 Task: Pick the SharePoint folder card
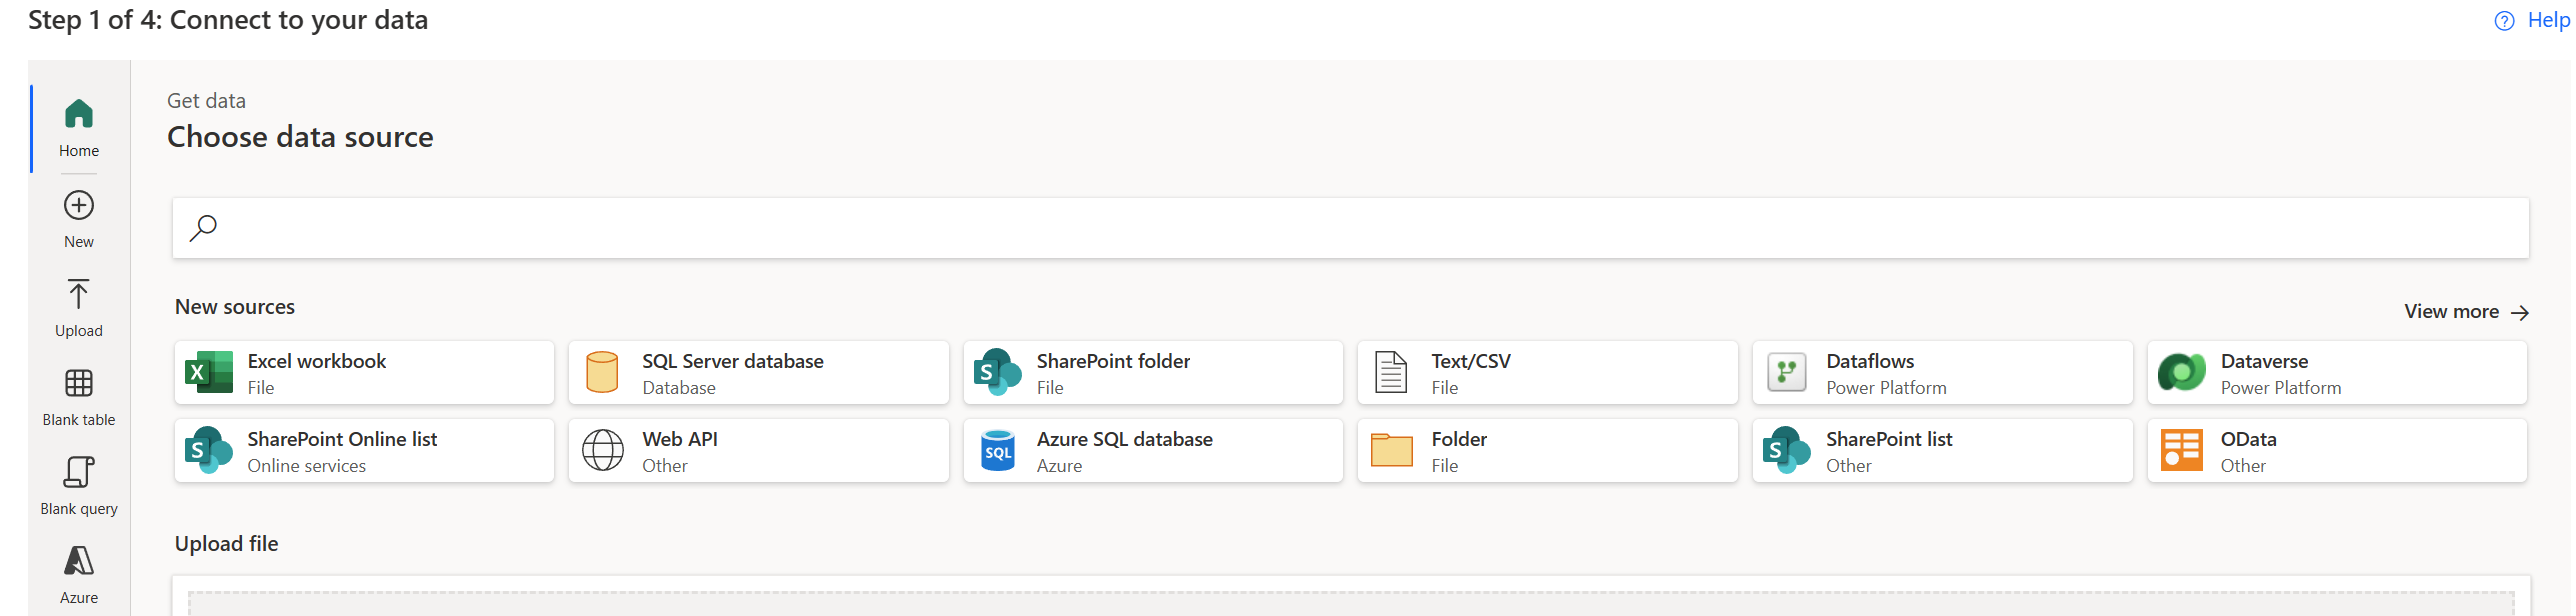pos(1153,373)
